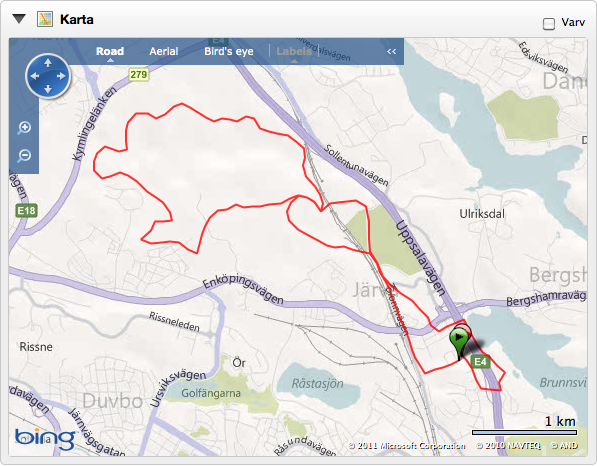Zoom out with the minus magnifier icon
The width and height of the screenshot is (597, 466).
point(24,156)
